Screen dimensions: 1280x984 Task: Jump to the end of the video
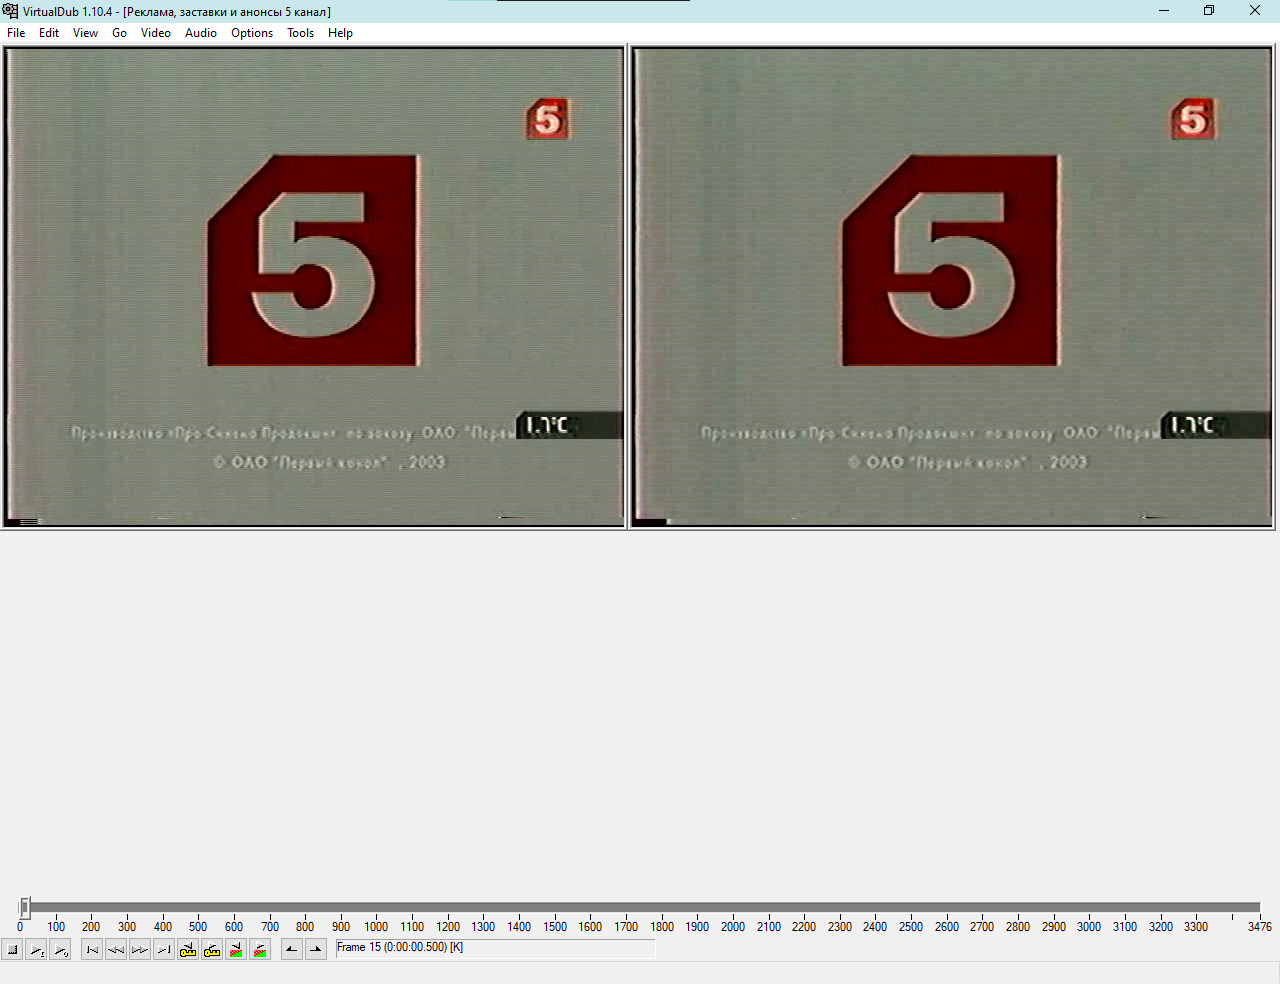[x=164, y=949]
